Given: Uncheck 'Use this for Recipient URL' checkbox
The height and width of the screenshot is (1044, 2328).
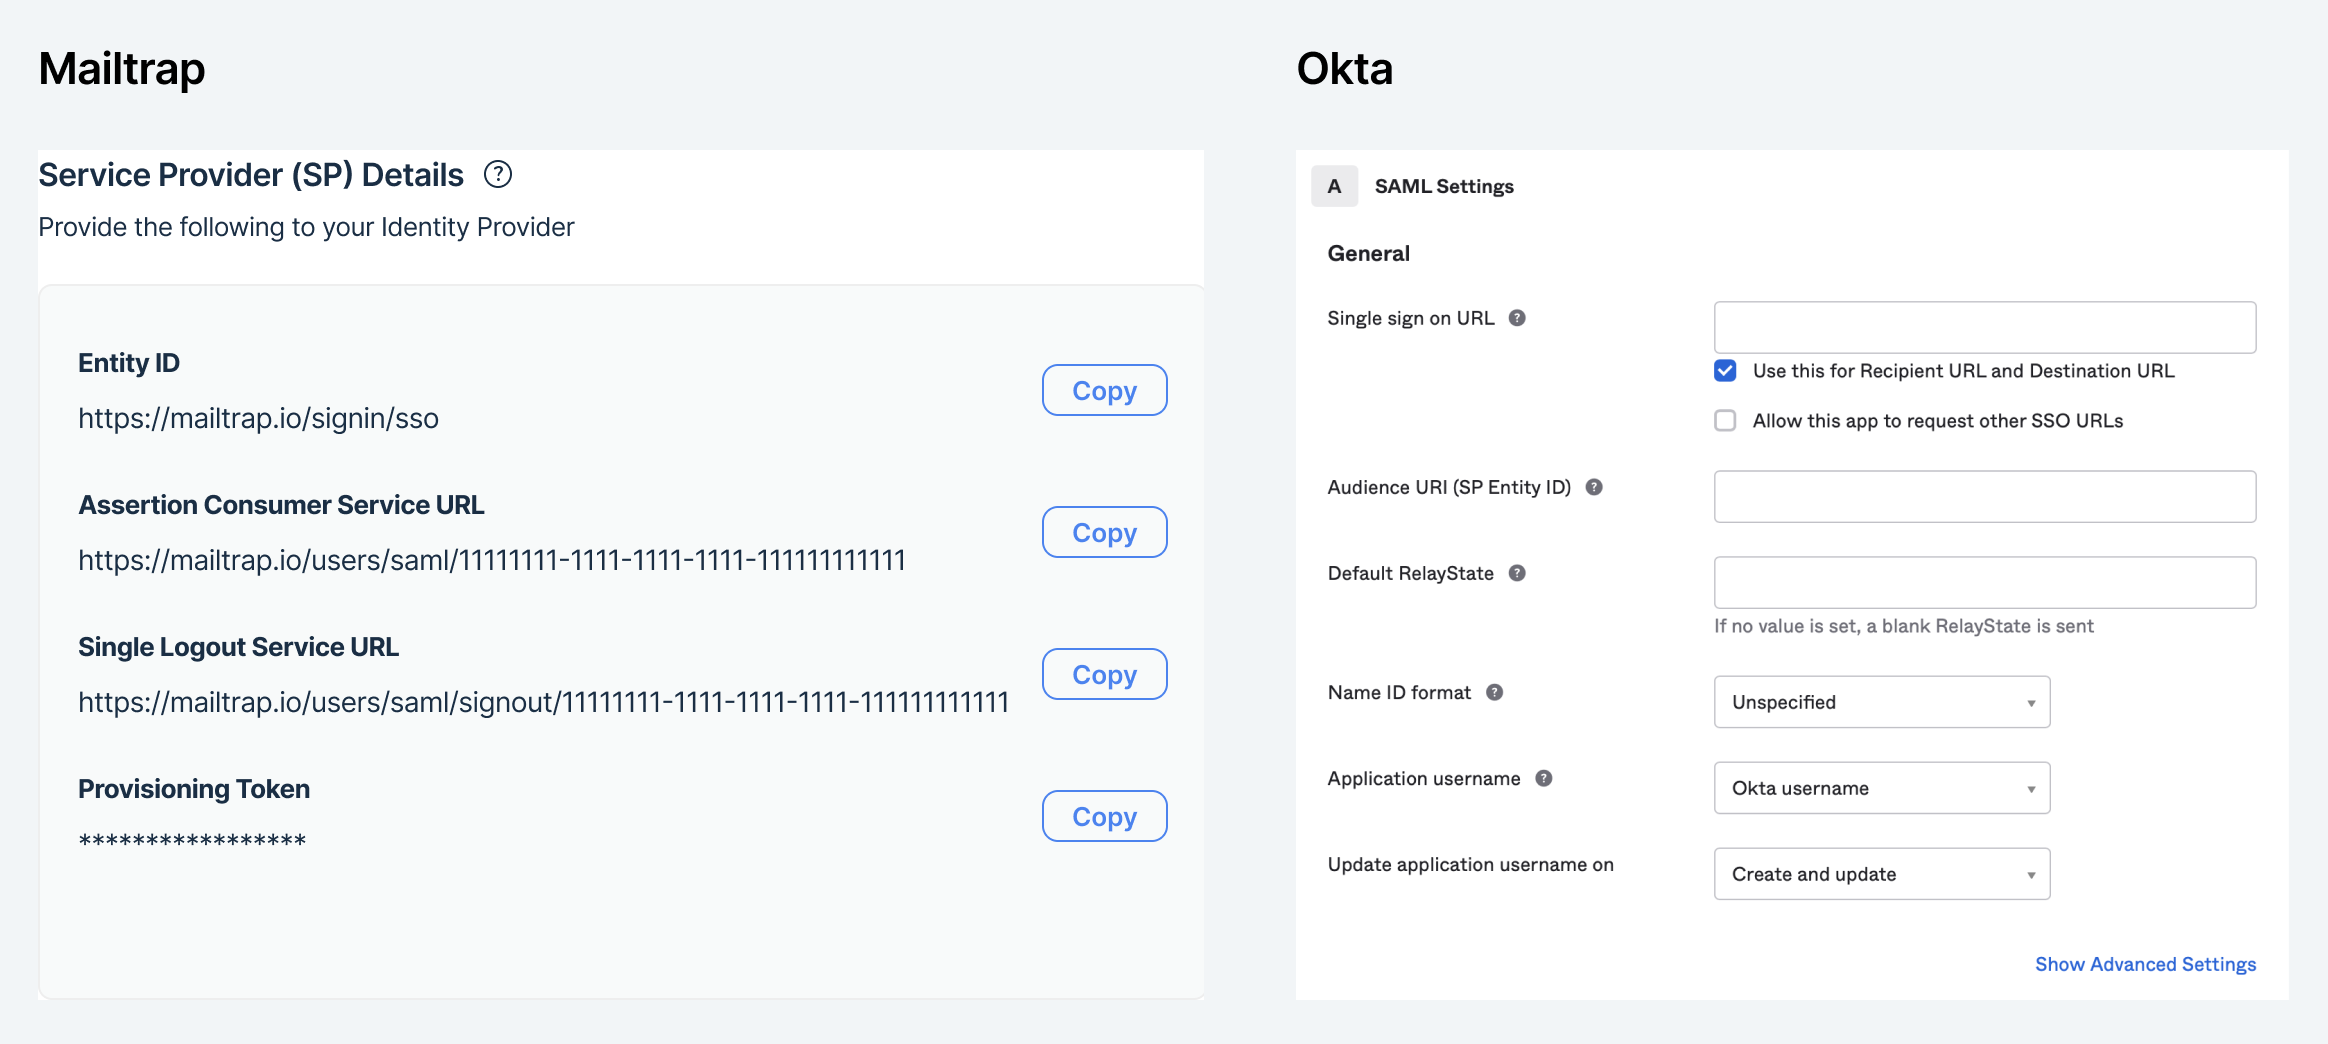Looking at the screenshot, I should coord(1725,371).
